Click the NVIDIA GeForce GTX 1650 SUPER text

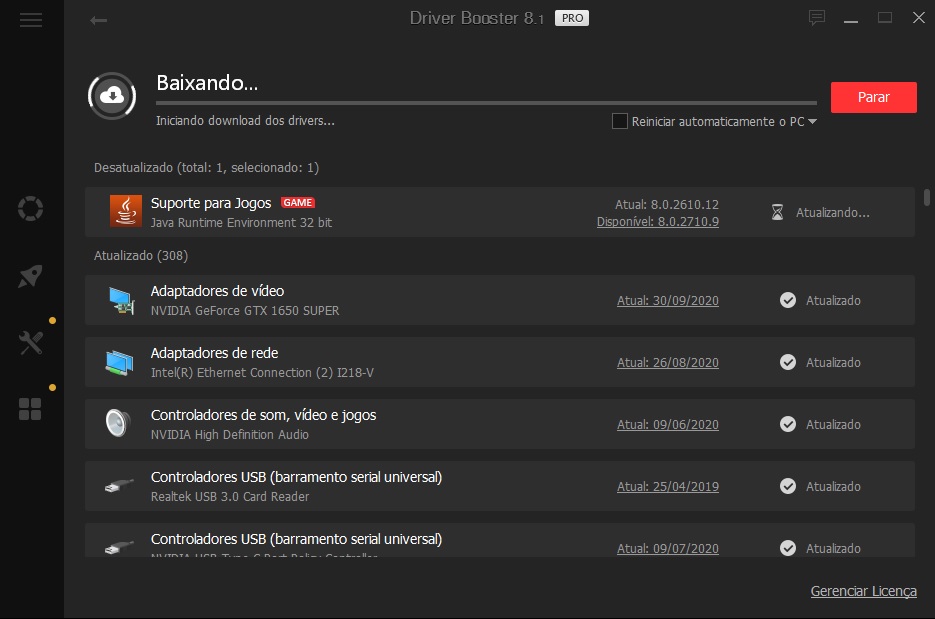244,311
